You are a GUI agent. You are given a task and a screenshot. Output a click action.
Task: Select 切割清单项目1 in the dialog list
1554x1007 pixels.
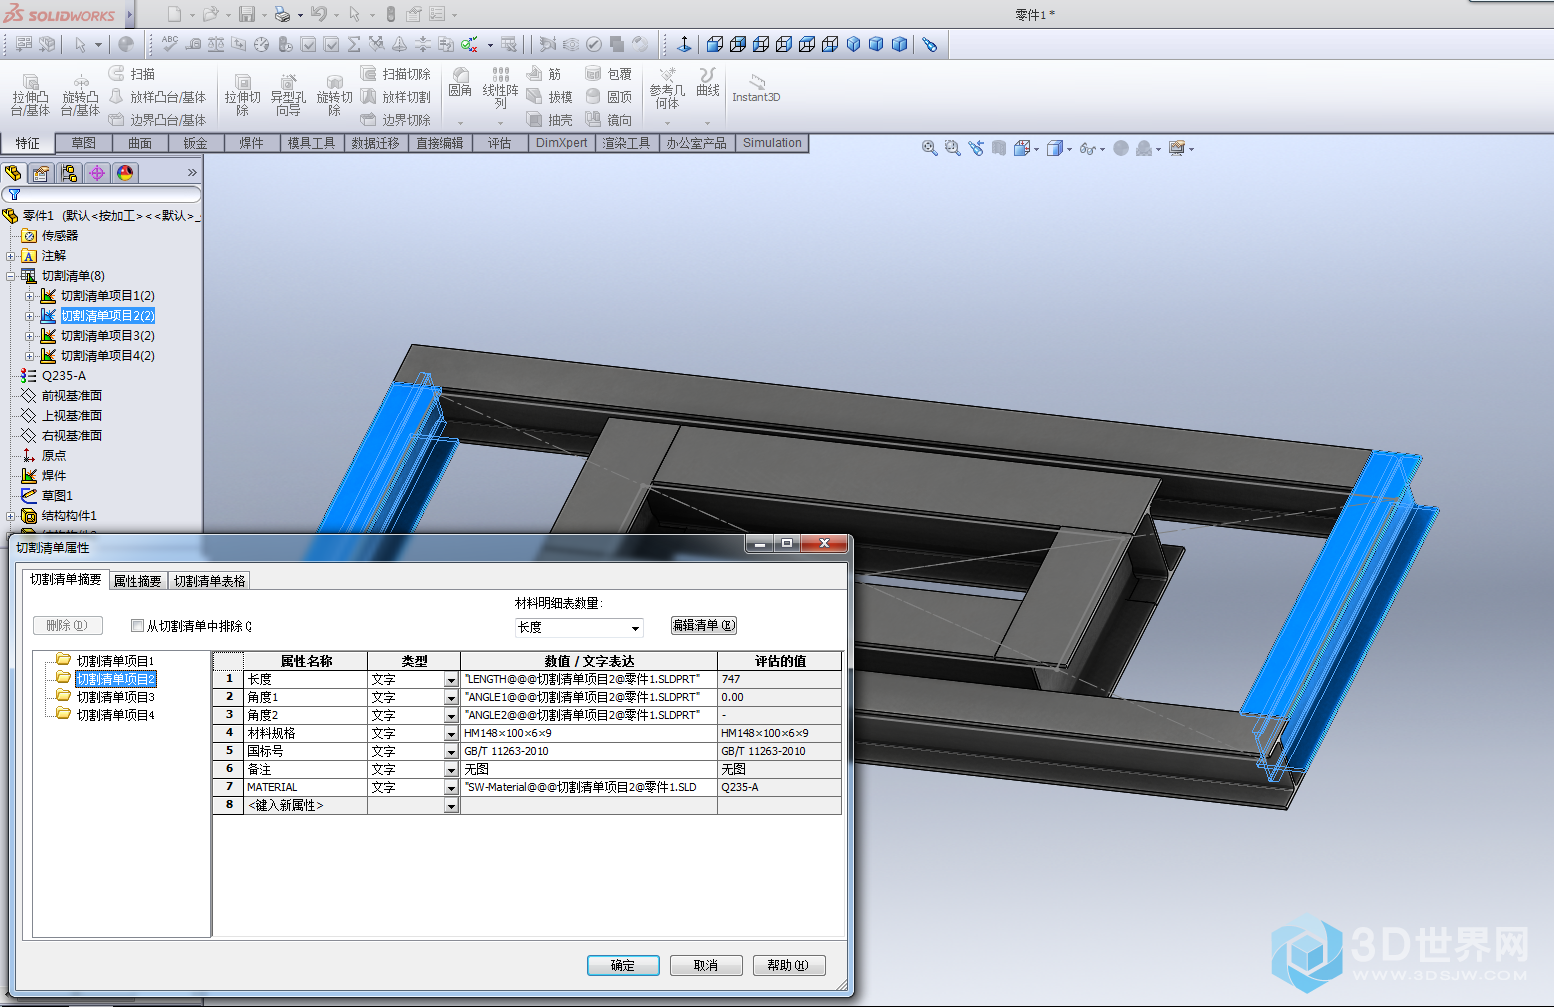(x=115, y=661)
